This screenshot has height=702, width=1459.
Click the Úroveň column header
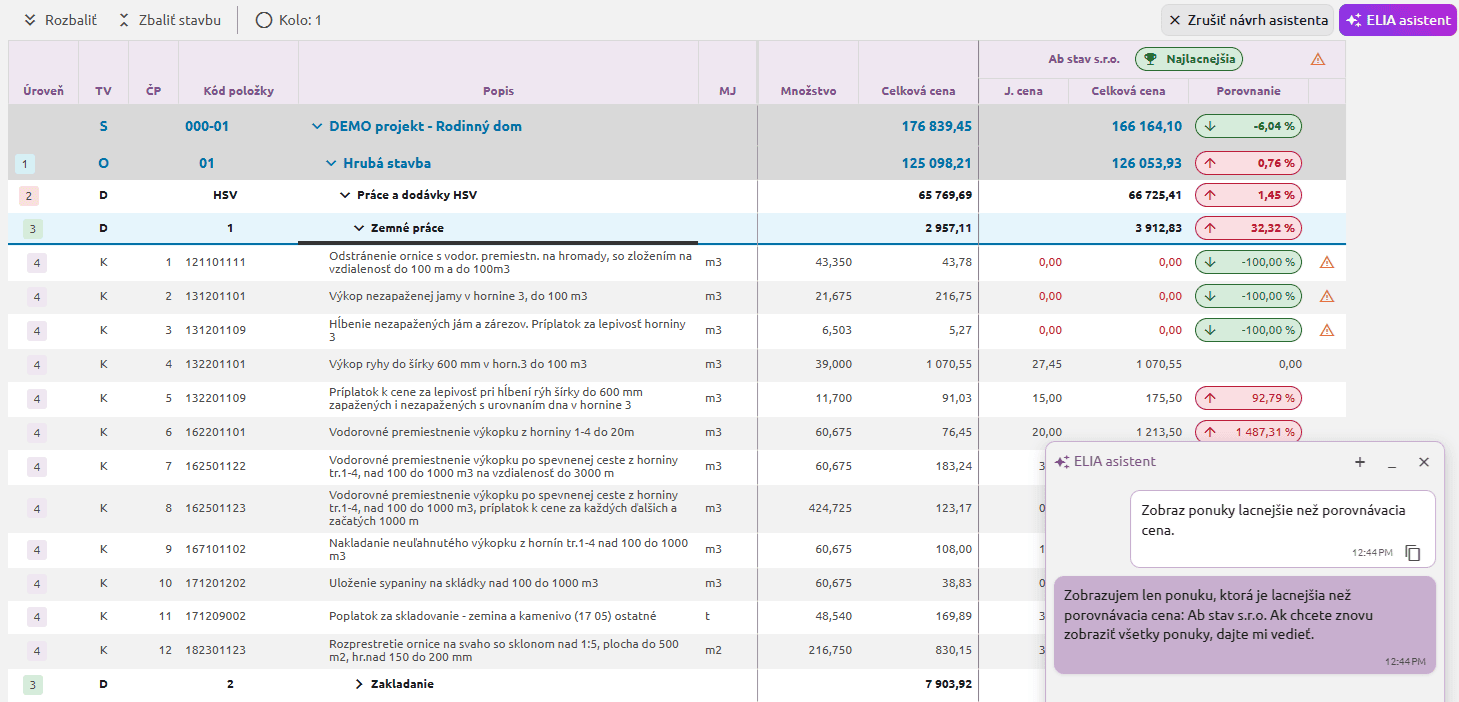[x=43, y=91]
